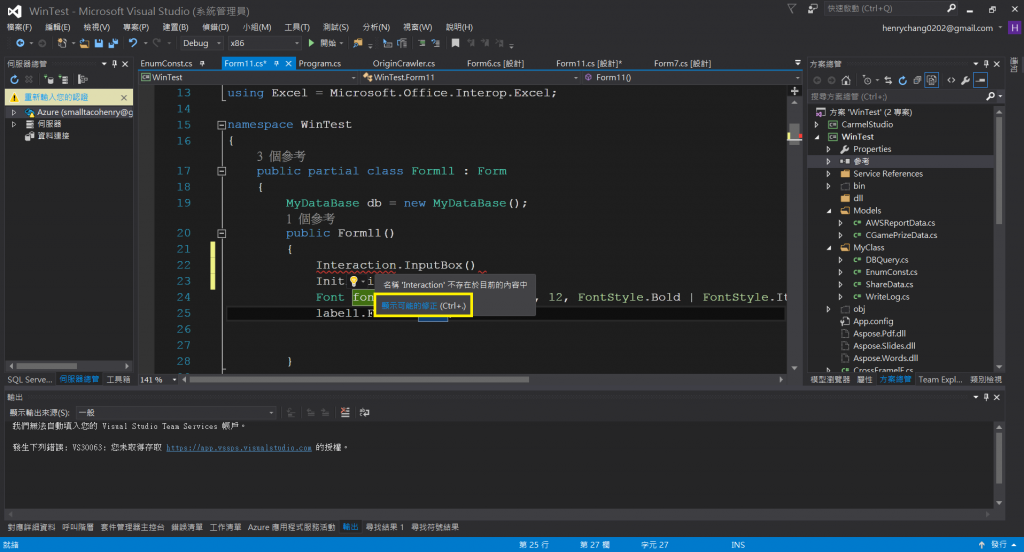Expand the Azure node in Server Explorer

point(14,112)
